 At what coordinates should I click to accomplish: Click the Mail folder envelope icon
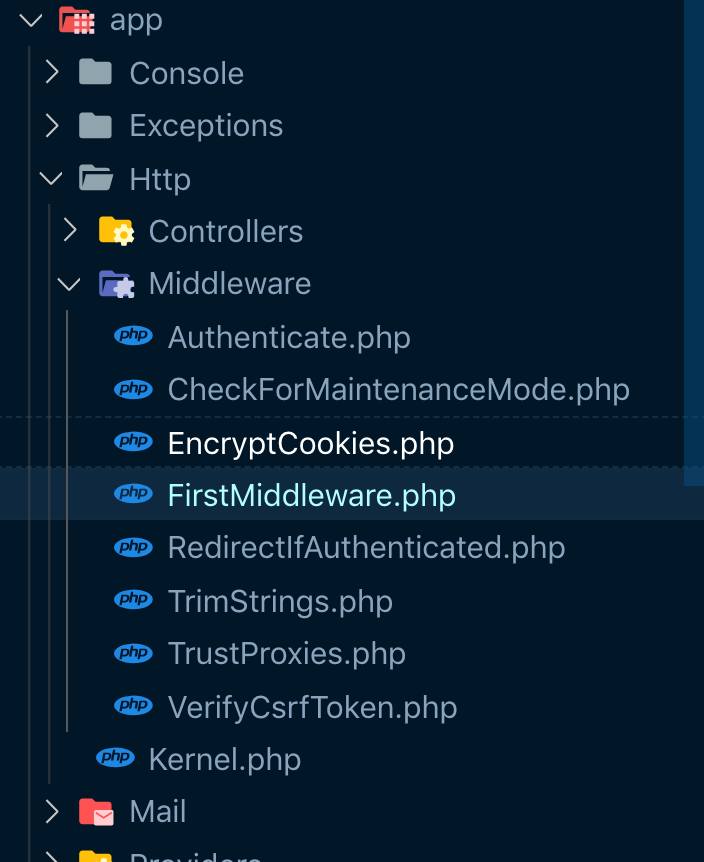[96, 812]
